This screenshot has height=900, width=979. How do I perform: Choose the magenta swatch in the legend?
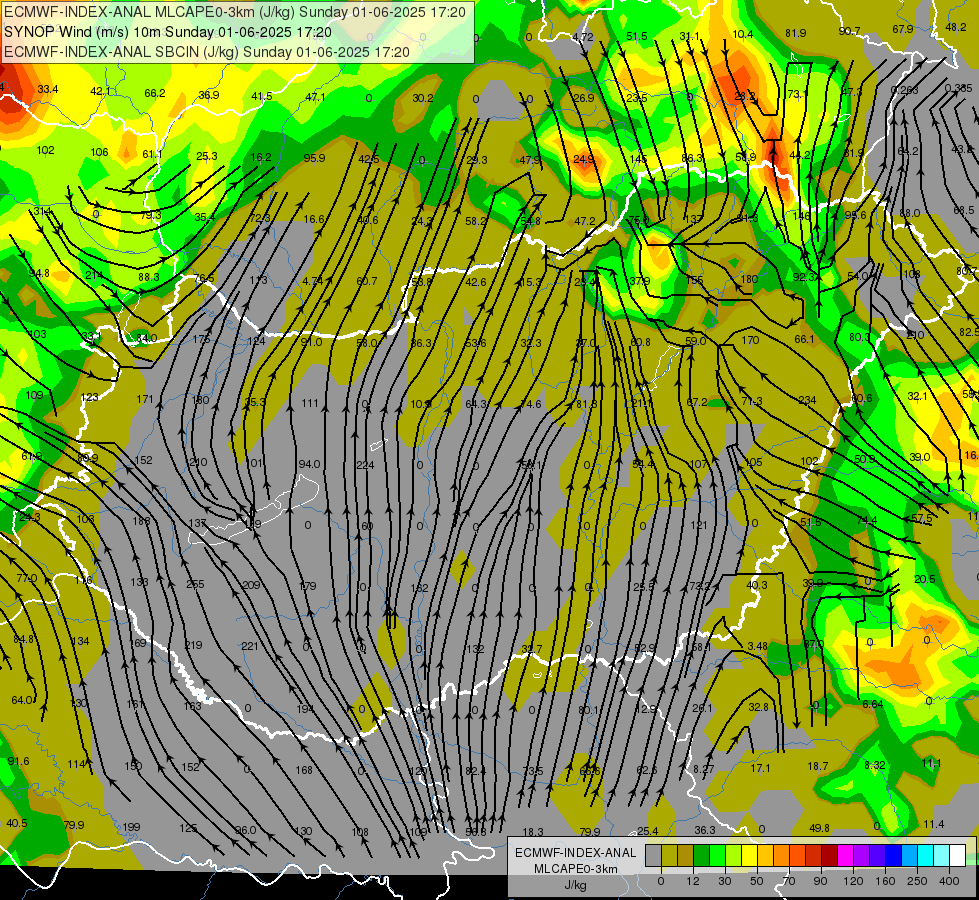[x=846, y=856]
